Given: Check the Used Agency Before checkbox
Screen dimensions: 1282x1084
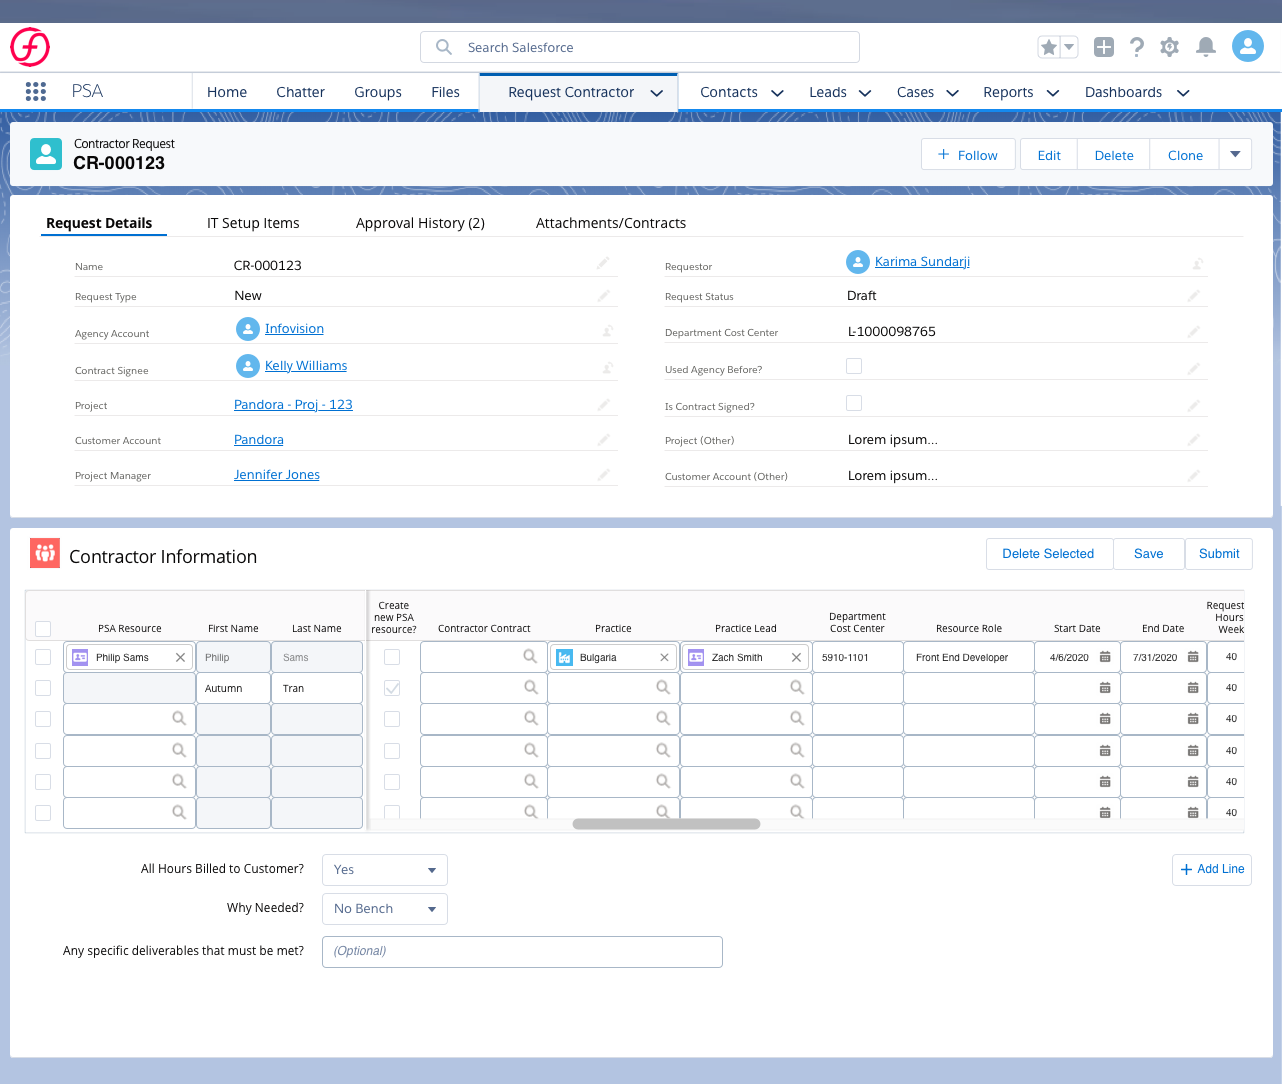Looking at the screenshot, I should point(854,366).
